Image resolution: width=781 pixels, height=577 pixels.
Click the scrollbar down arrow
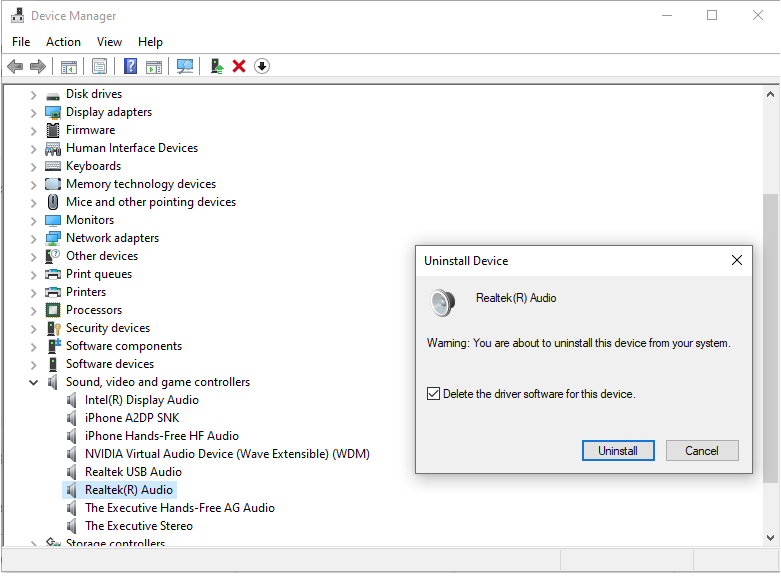pyautogui.click(x=770, y=538)
